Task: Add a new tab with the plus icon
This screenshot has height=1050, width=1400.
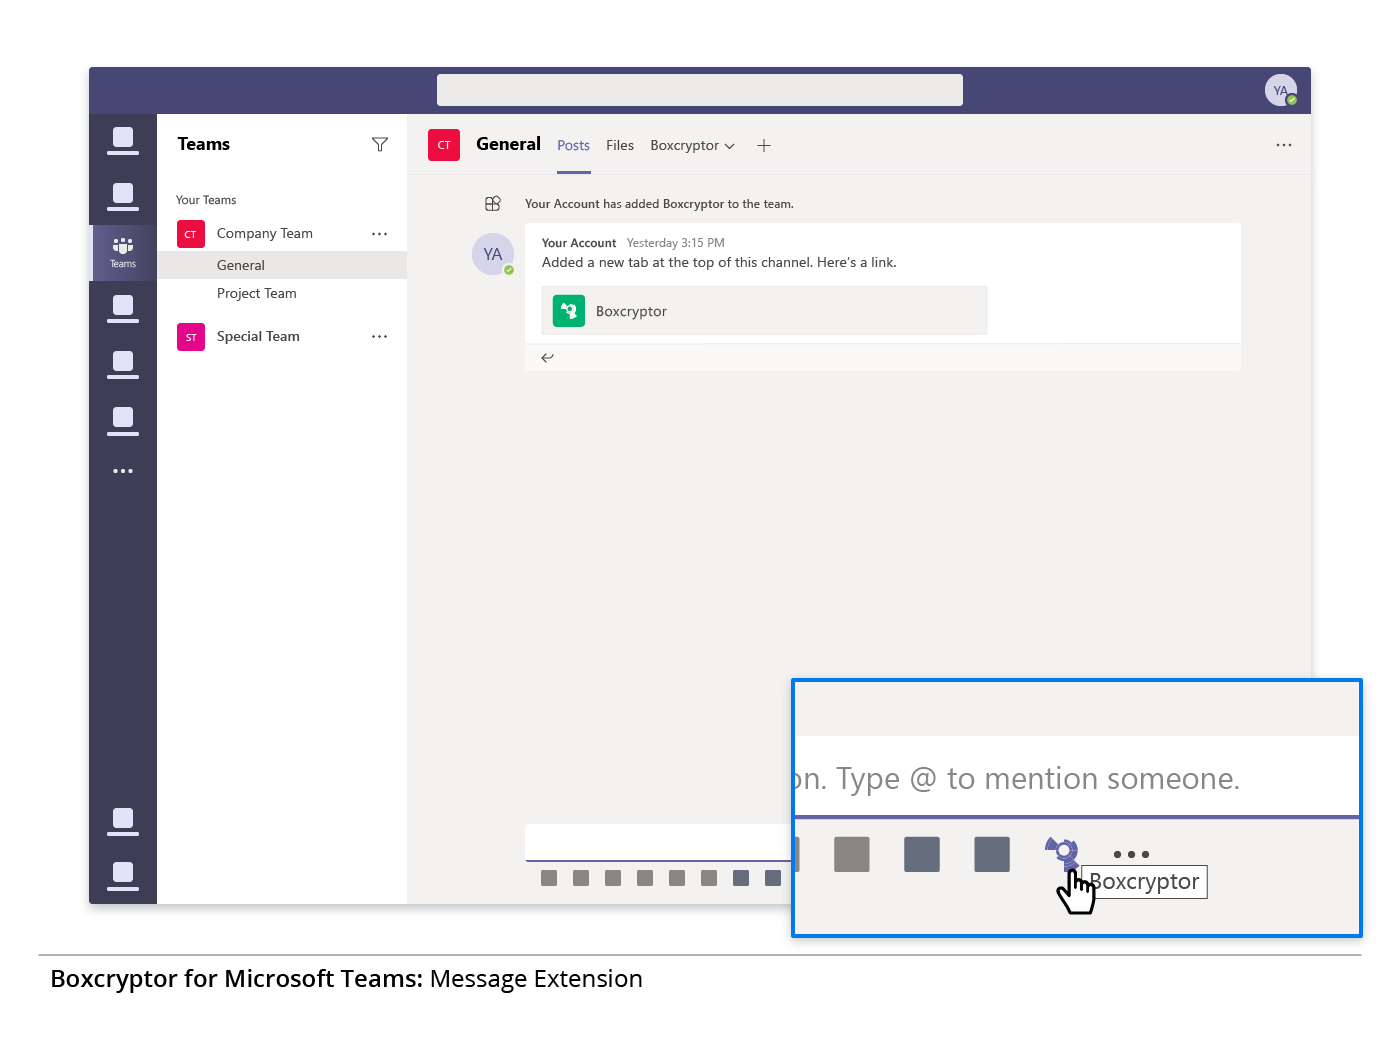Action: 764,146
